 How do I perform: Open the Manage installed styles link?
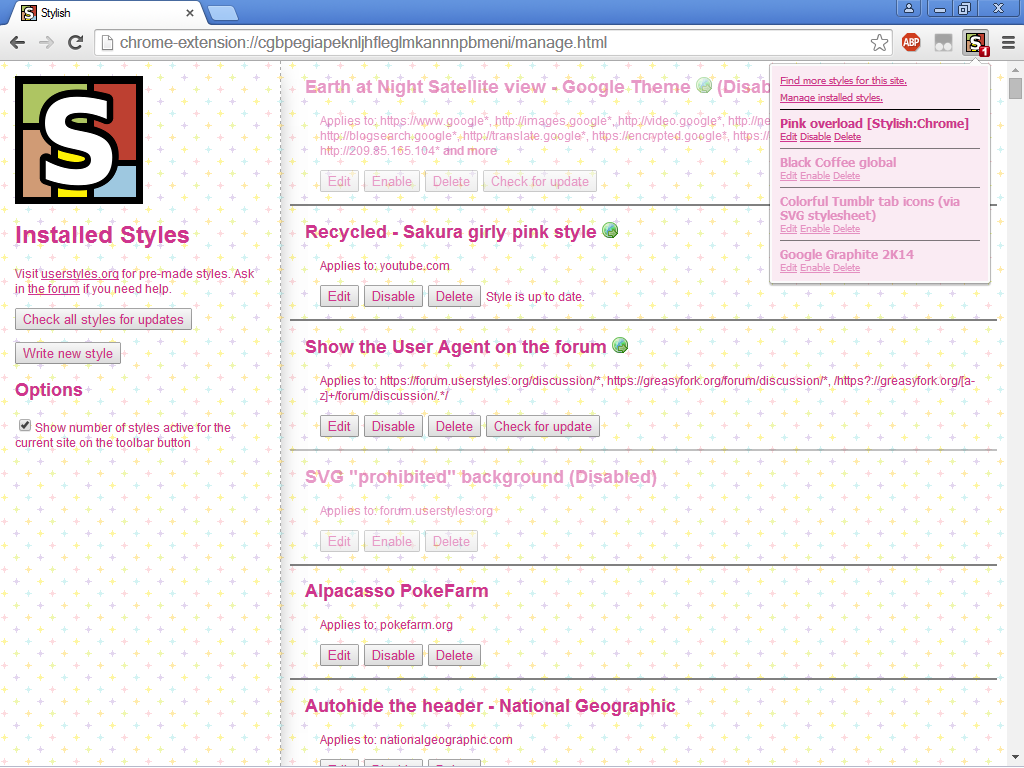(x=831, y=98)
